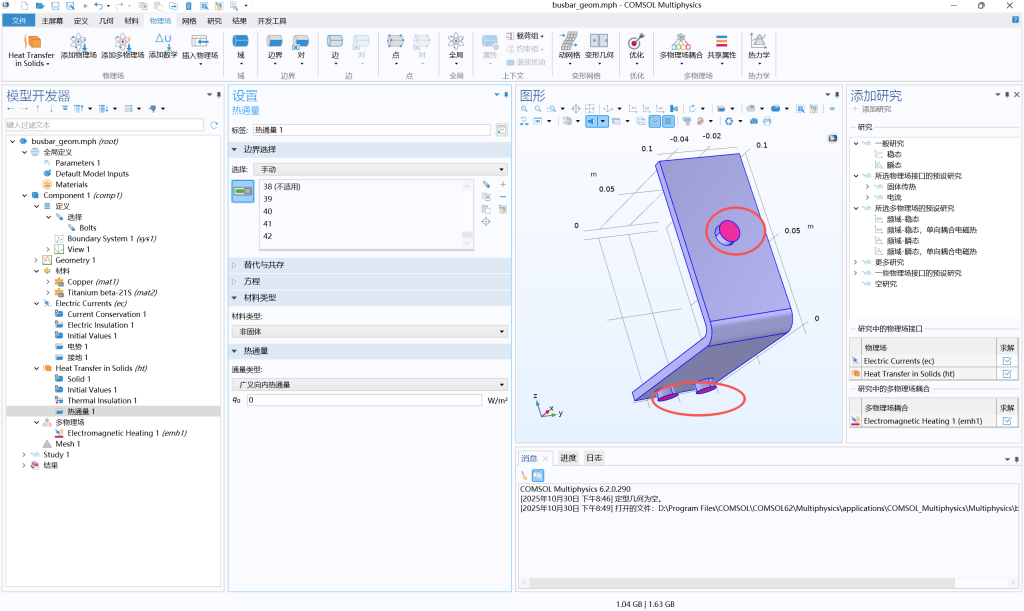Click the 热力学 ribbon icon
Image resolution: width=1024 pixels, height=611 pixels.
(x=759, y=43)
